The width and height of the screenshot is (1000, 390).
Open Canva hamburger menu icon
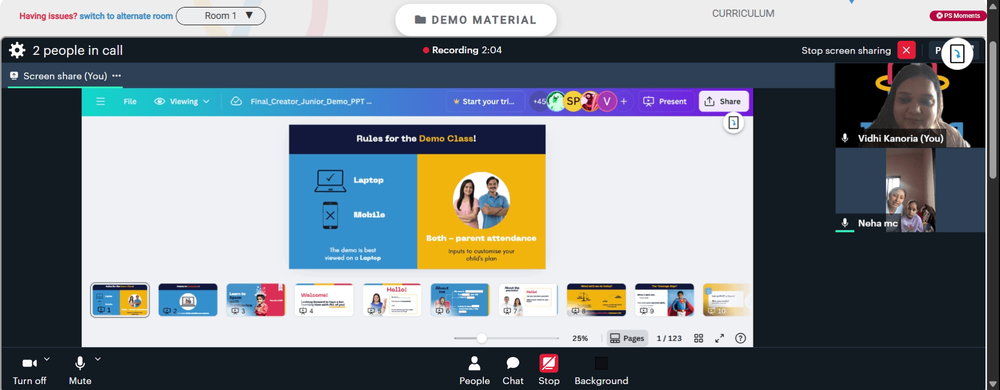tap(100, 101)
